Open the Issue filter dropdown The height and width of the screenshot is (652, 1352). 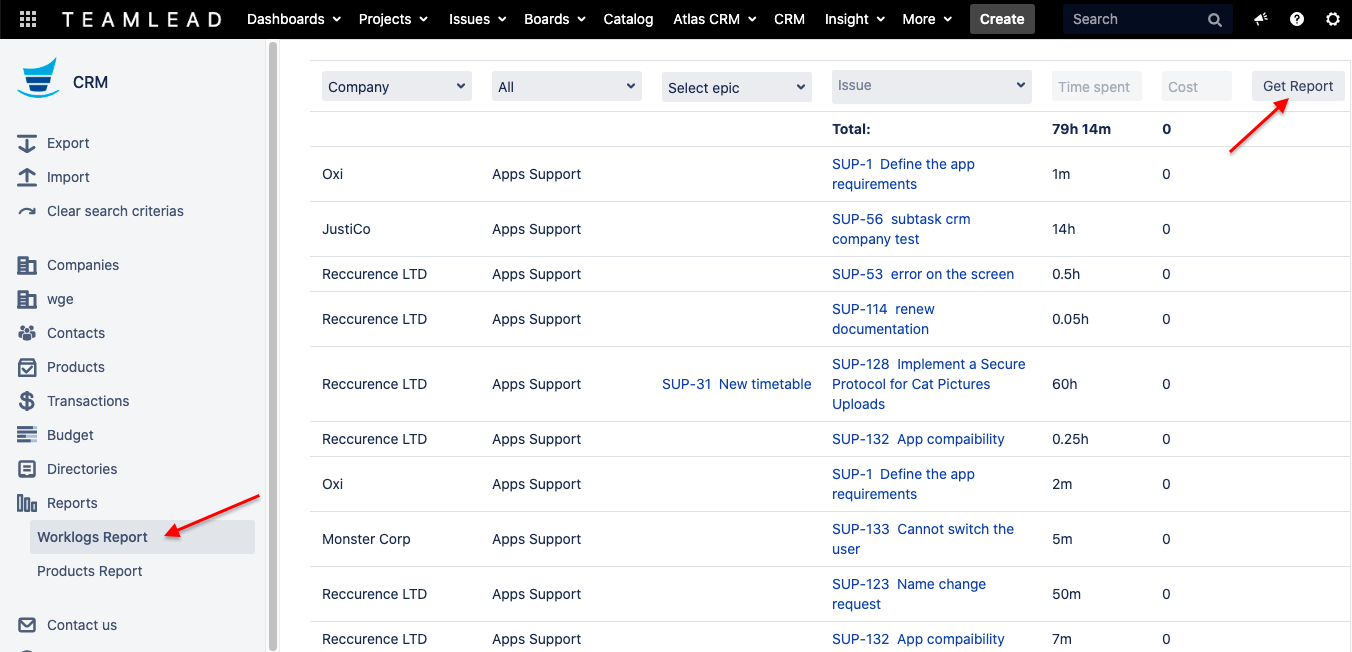930,86
